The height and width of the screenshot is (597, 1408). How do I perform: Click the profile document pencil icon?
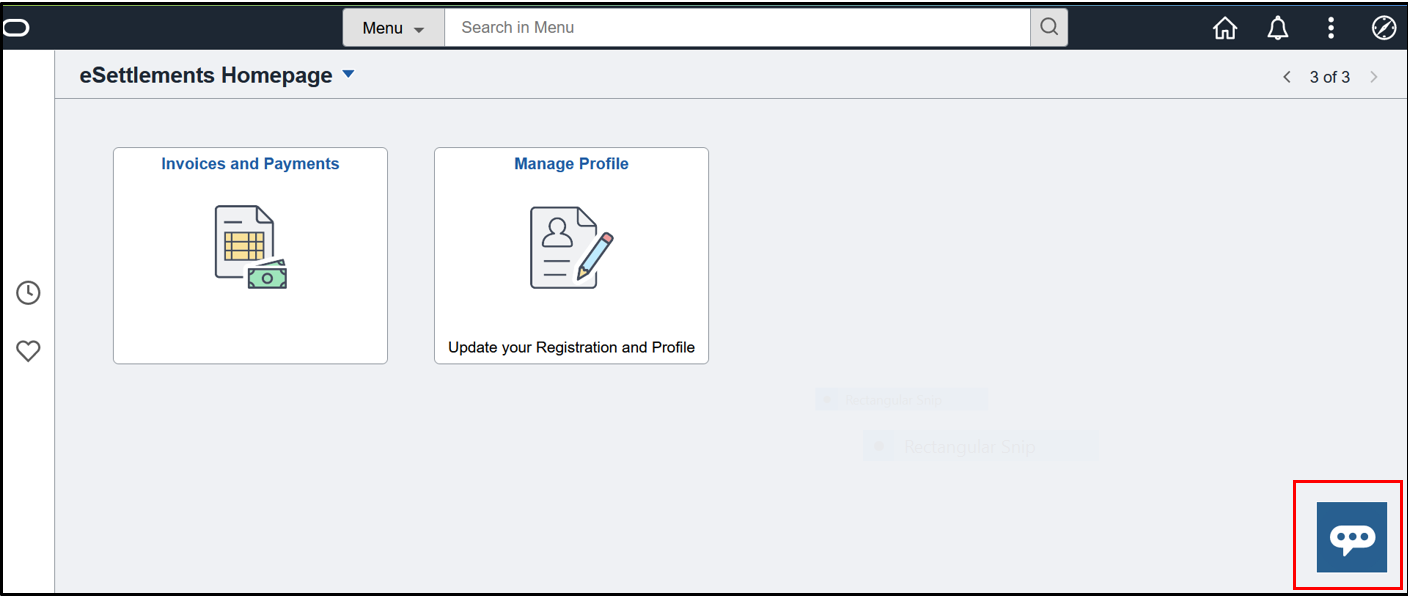coord(571,247)
